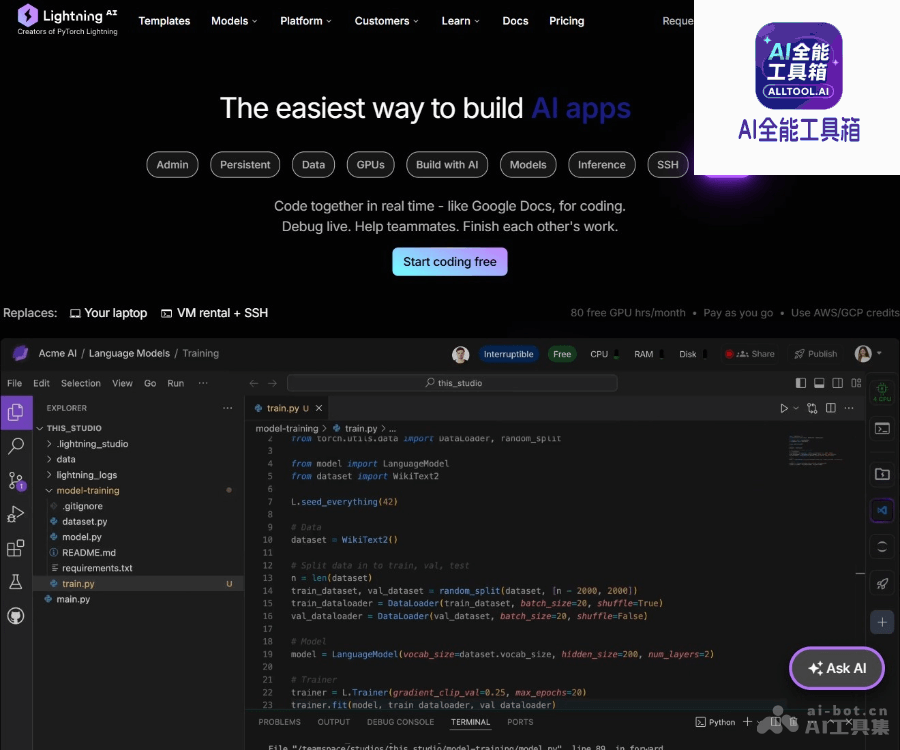Viewport: 900px width, 750px height.
Task: Click the Ask AI button
Action: point(837,668)
